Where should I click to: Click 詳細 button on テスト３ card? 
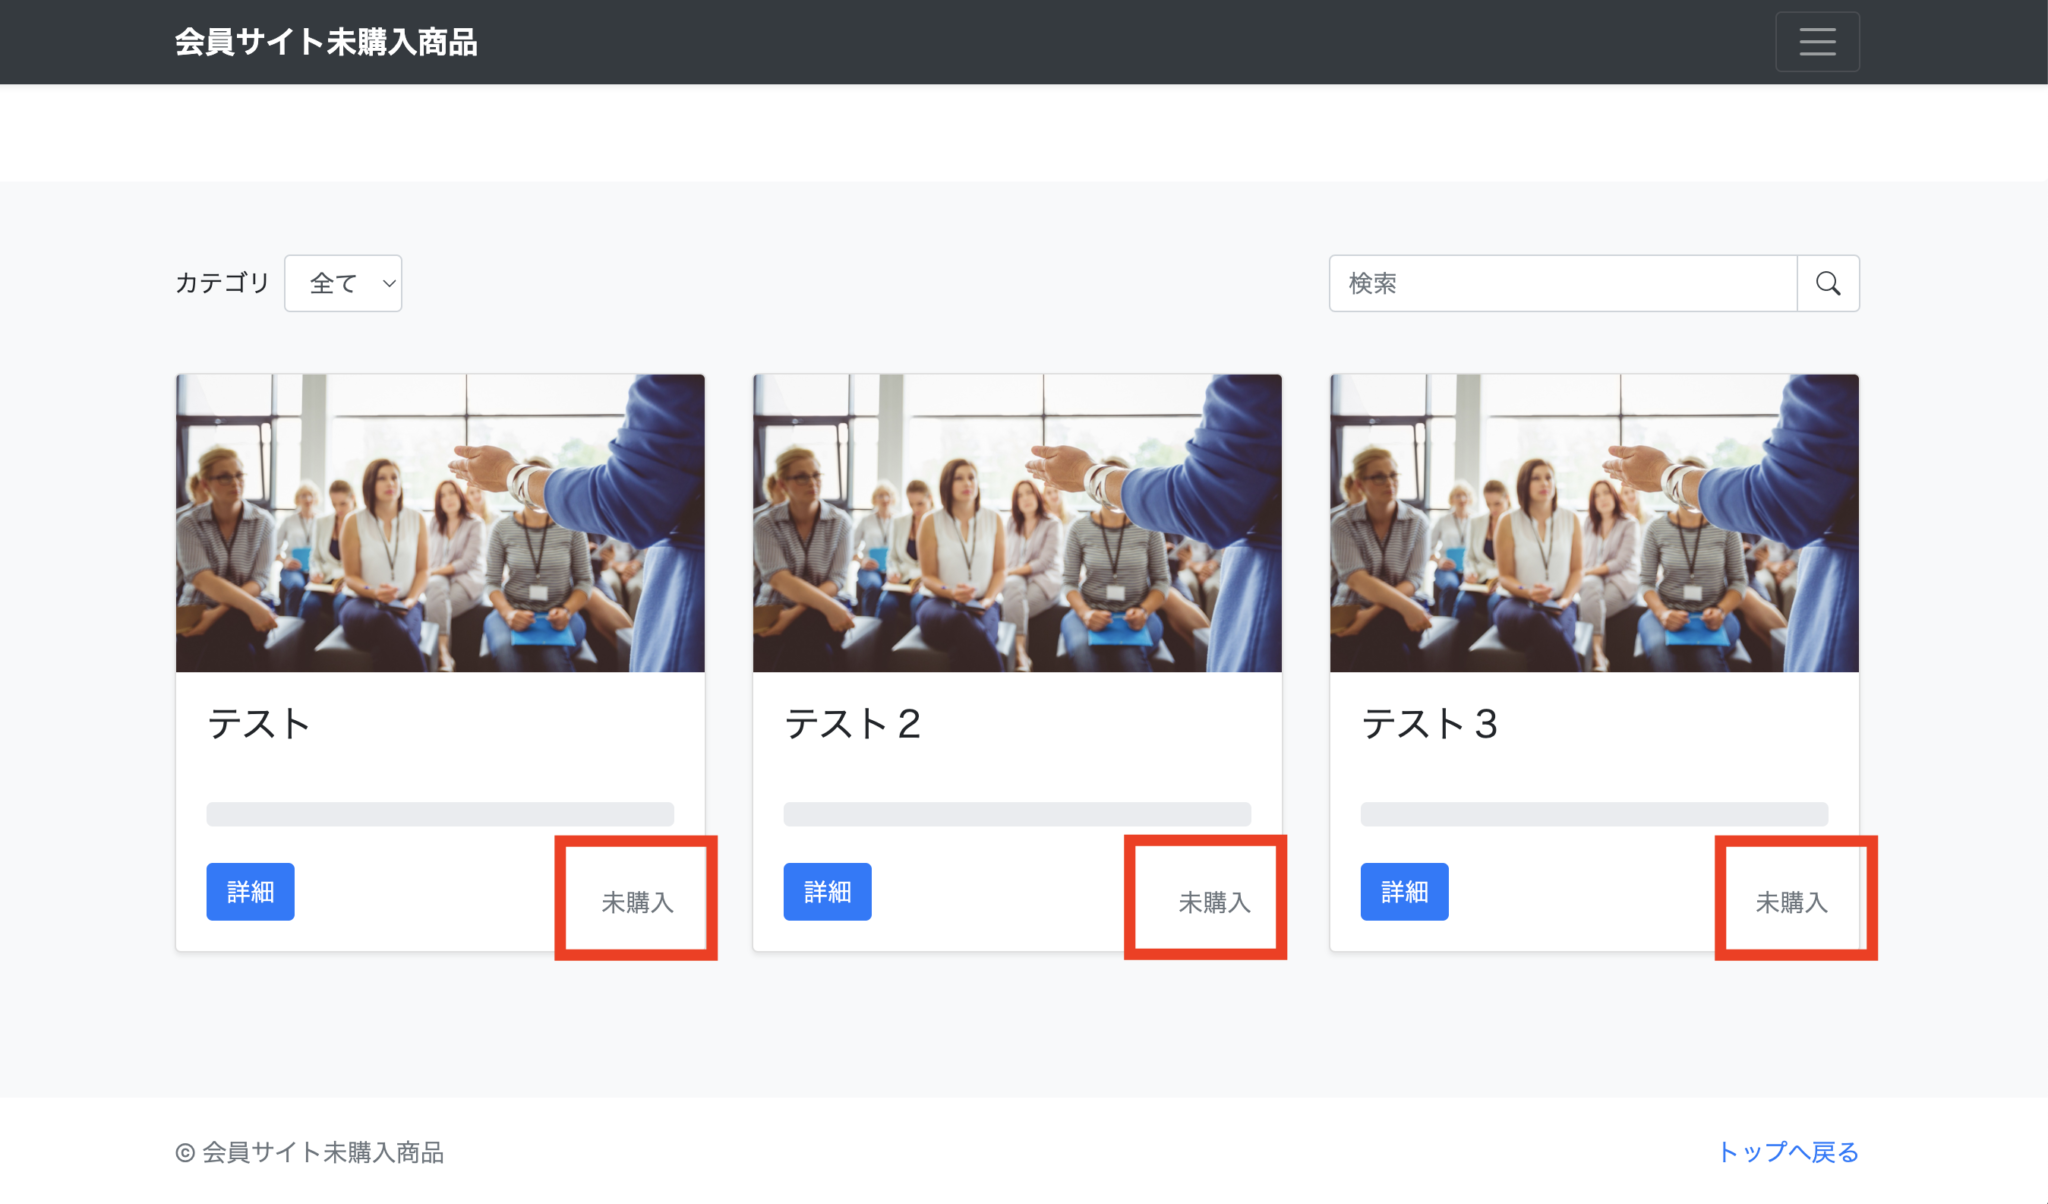(1404, 891)
